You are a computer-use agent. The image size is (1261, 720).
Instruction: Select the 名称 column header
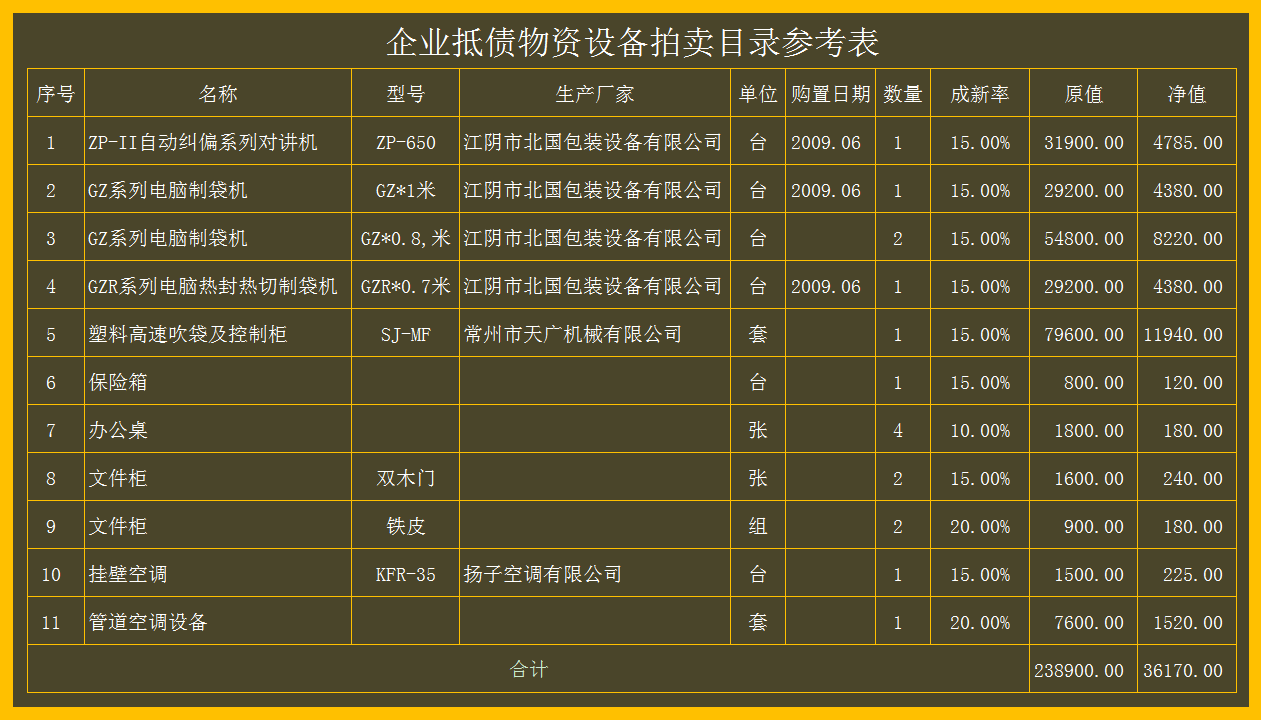point(218,94)
